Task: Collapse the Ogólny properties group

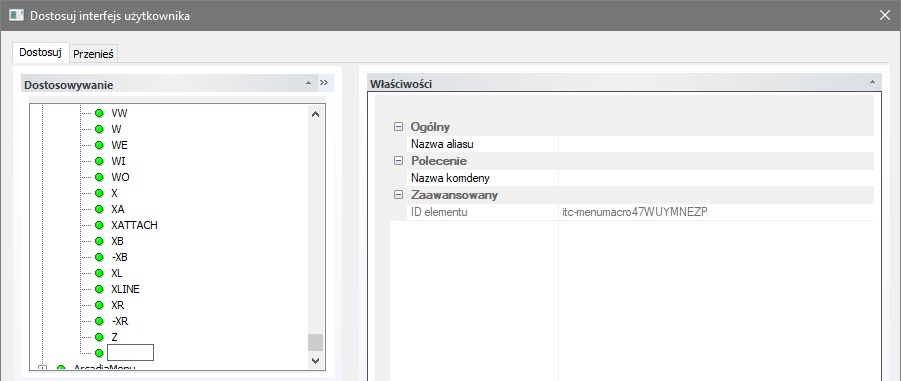Action: [398, 127]
